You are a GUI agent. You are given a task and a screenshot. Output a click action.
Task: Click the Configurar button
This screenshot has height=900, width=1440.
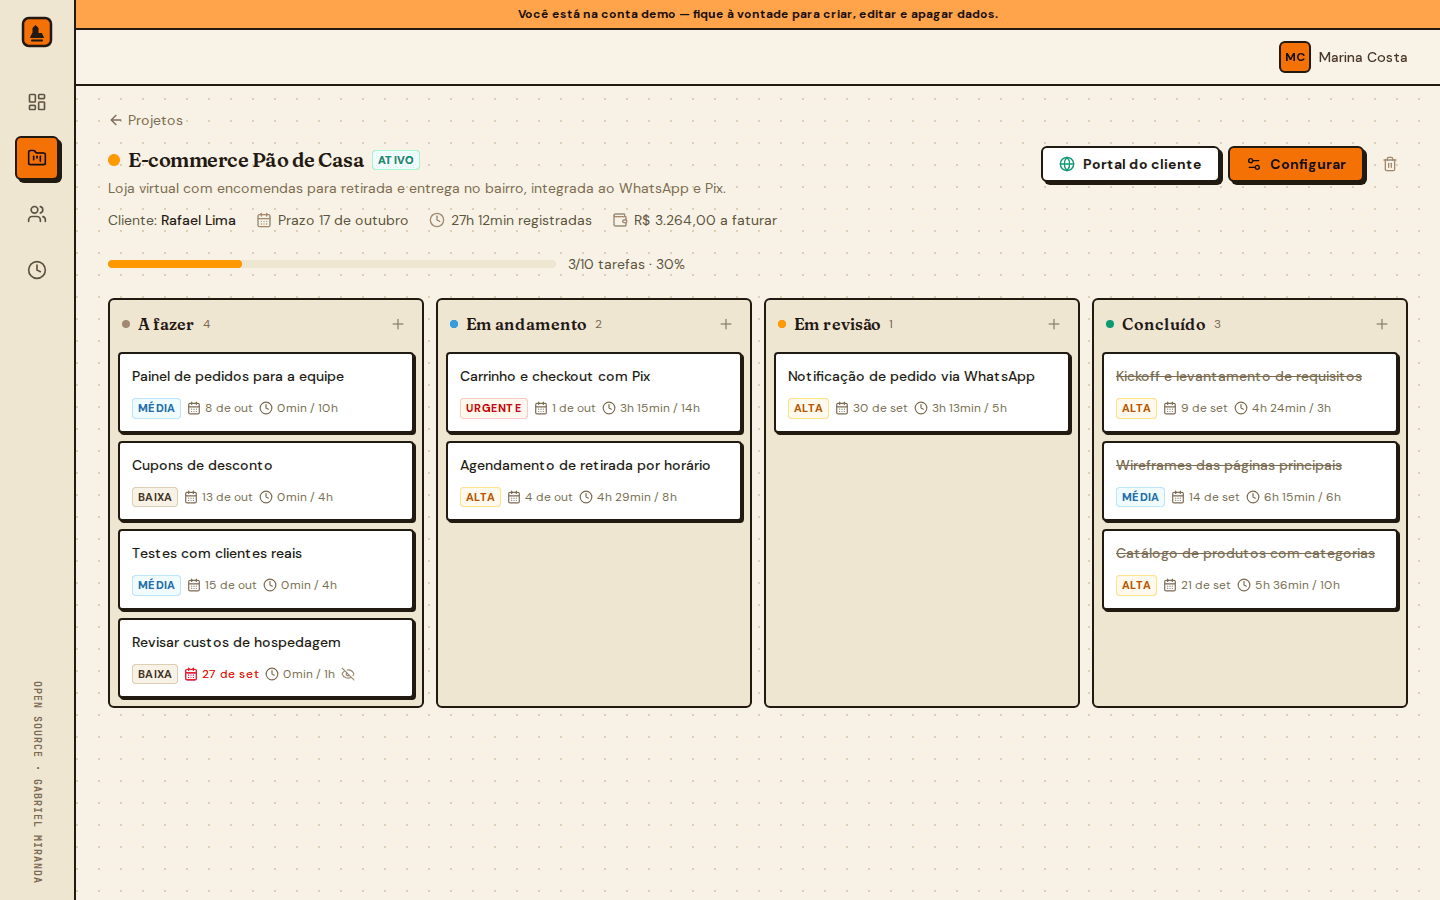(1296, 164)
